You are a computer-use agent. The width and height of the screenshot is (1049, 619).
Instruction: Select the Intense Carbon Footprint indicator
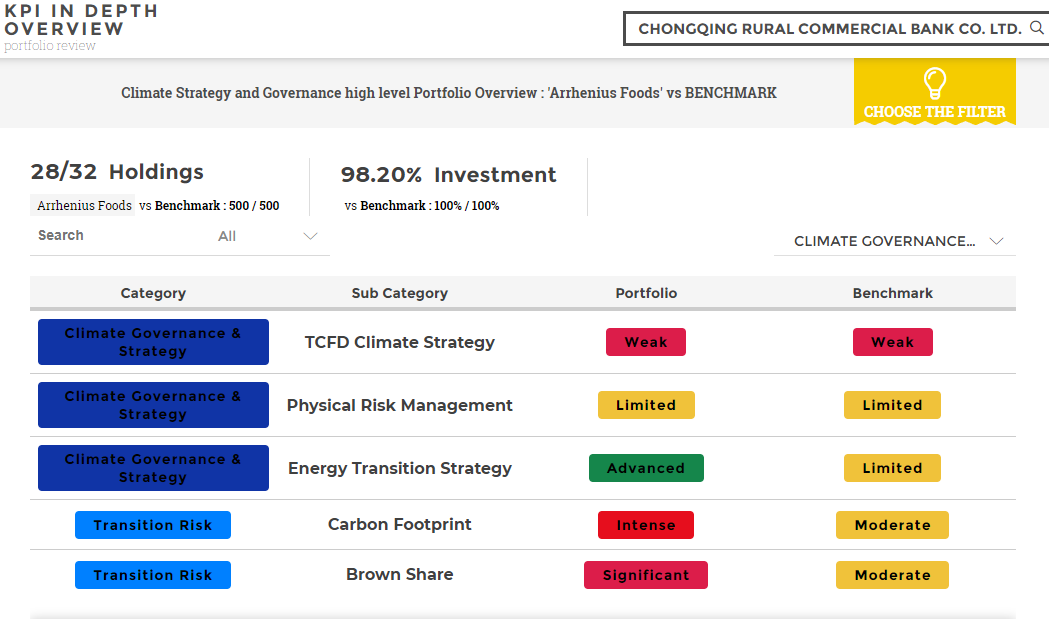click(x=645, y=524)
